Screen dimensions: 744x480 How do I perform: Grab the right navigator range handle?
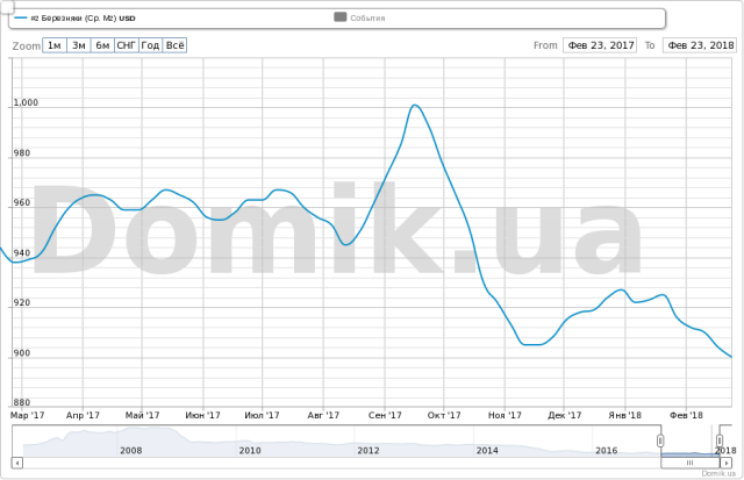(x=719, y=441)
